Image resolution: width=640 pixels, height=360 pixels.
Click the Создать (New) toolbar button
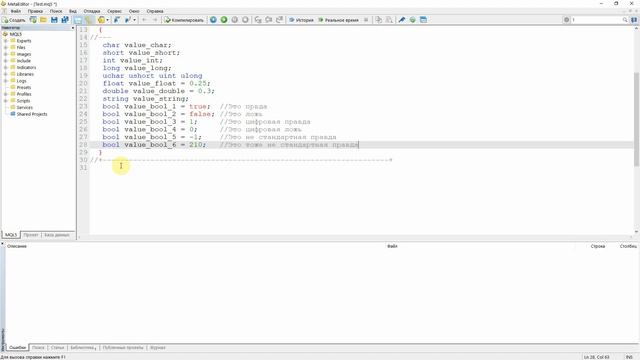14,20
